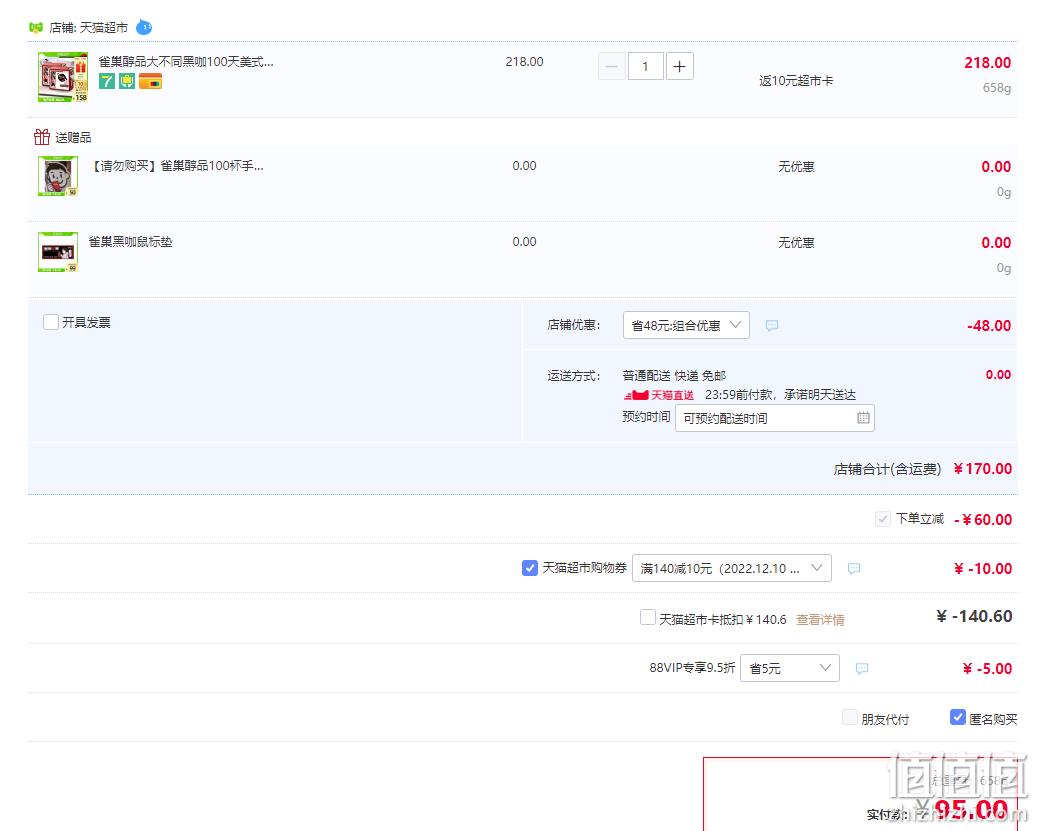Click the -48.00 store discount amount

(989, 325)
